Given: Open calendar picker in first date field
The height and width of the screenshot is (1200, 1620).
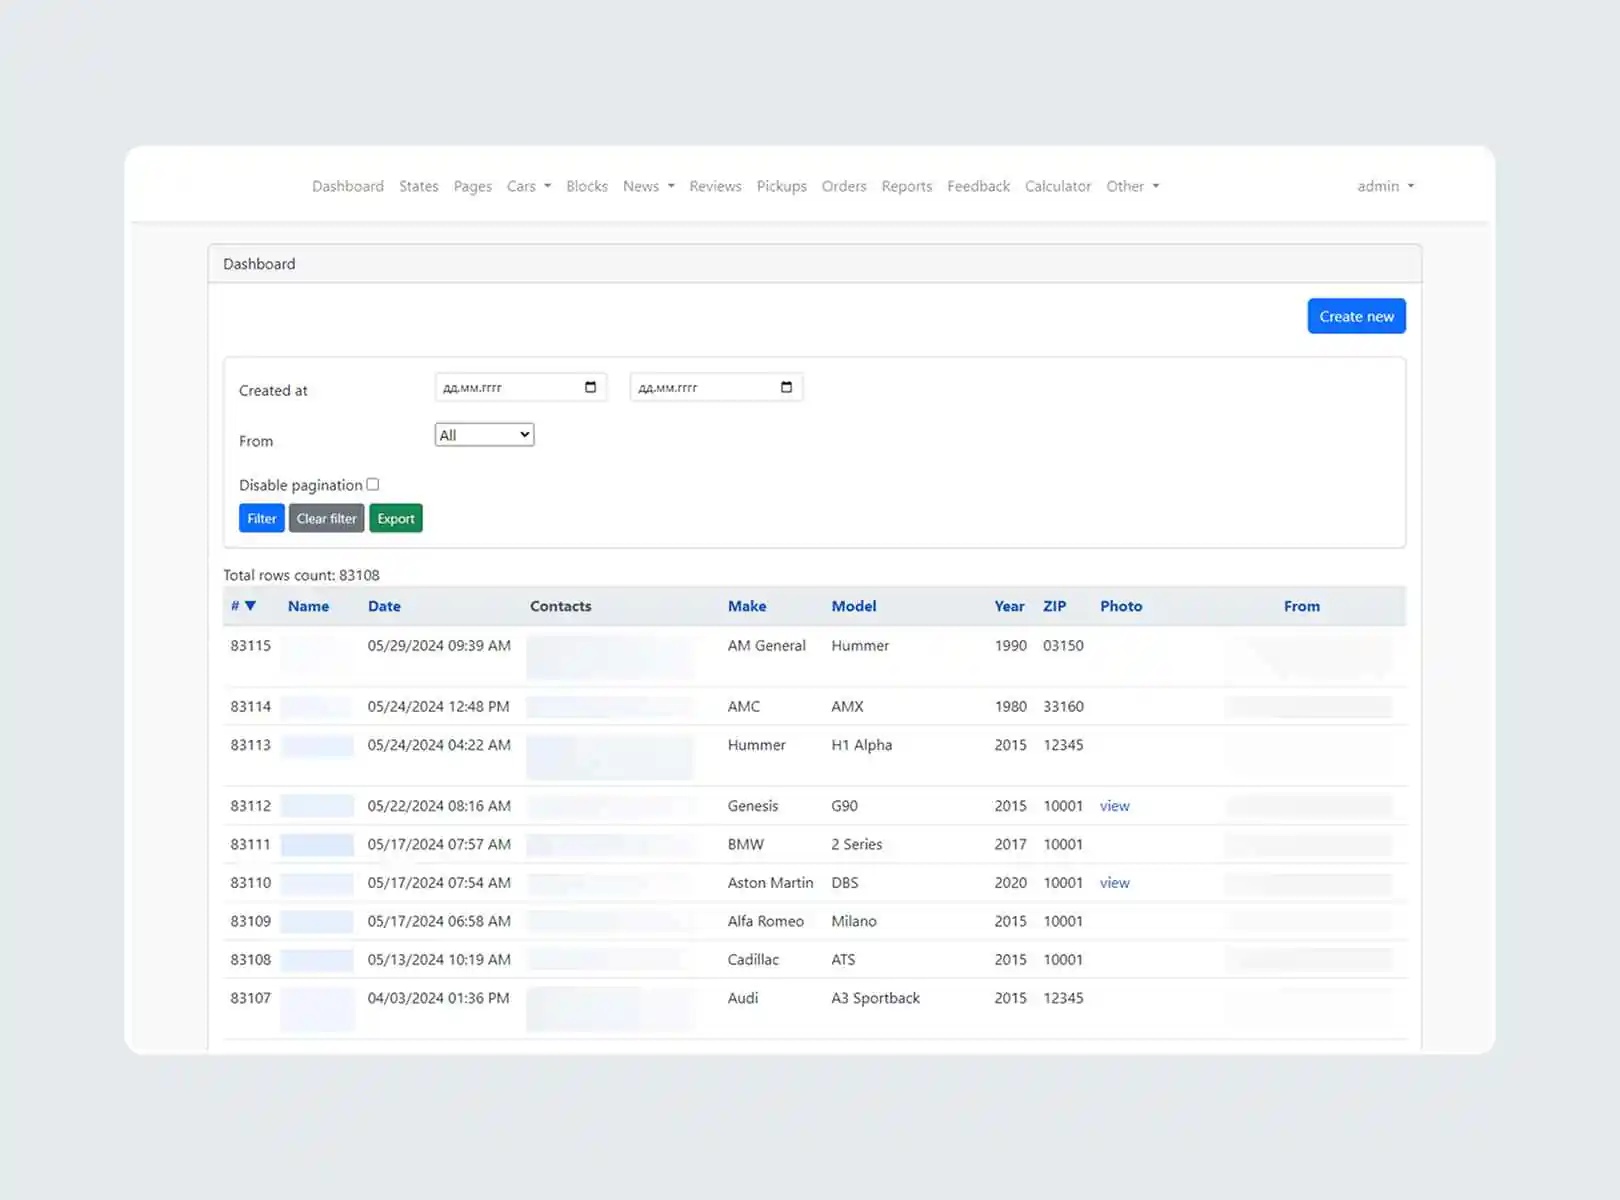Looking at the screenshot, I should tap(590, 387).
